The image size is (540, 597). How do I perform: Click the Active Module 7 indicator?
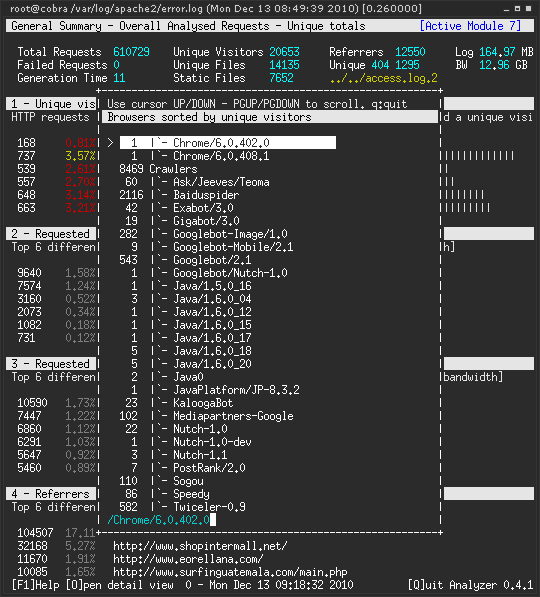(x=470, y=26)
